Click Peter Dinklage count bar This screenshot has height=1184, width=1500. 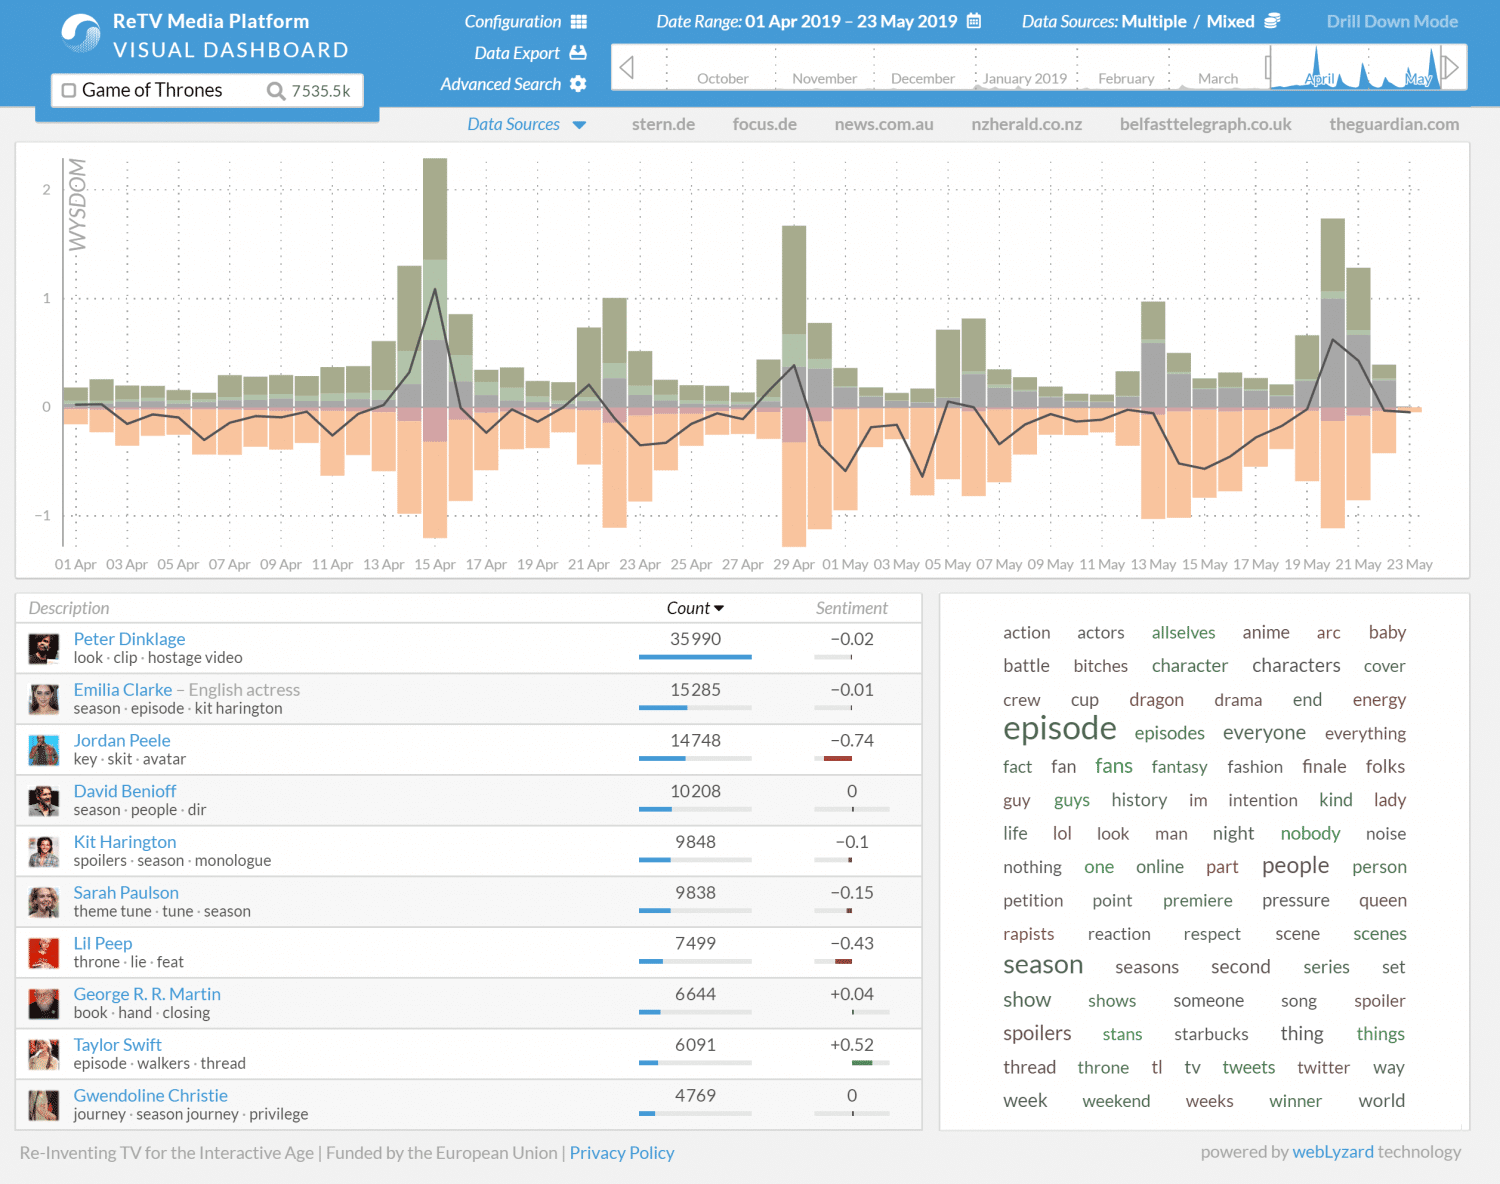[x=695, y=657]
